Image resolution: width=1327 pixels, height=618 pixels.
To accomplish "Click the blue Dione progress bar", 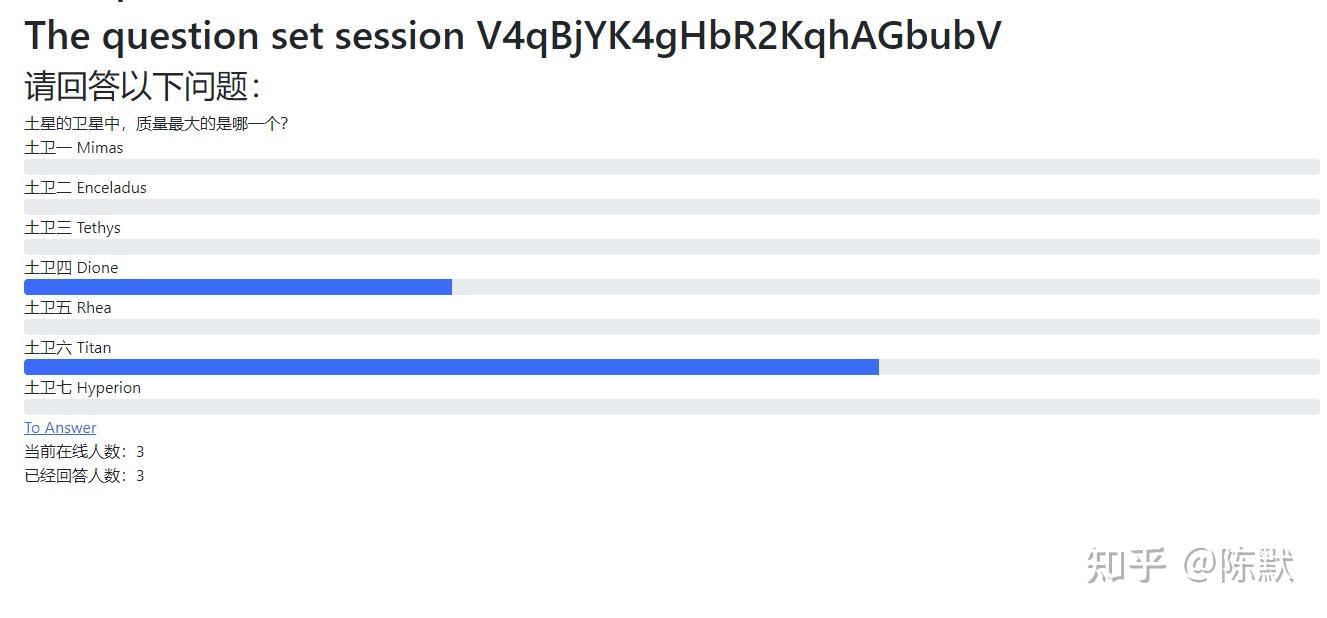I will click(x=238, y=287).
